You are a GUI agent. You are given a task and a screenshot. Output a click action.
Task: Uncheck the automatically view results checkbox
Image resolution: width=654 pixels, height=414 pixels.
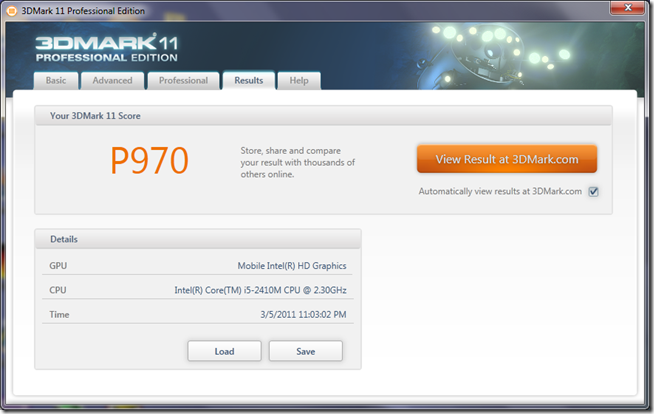593,191
